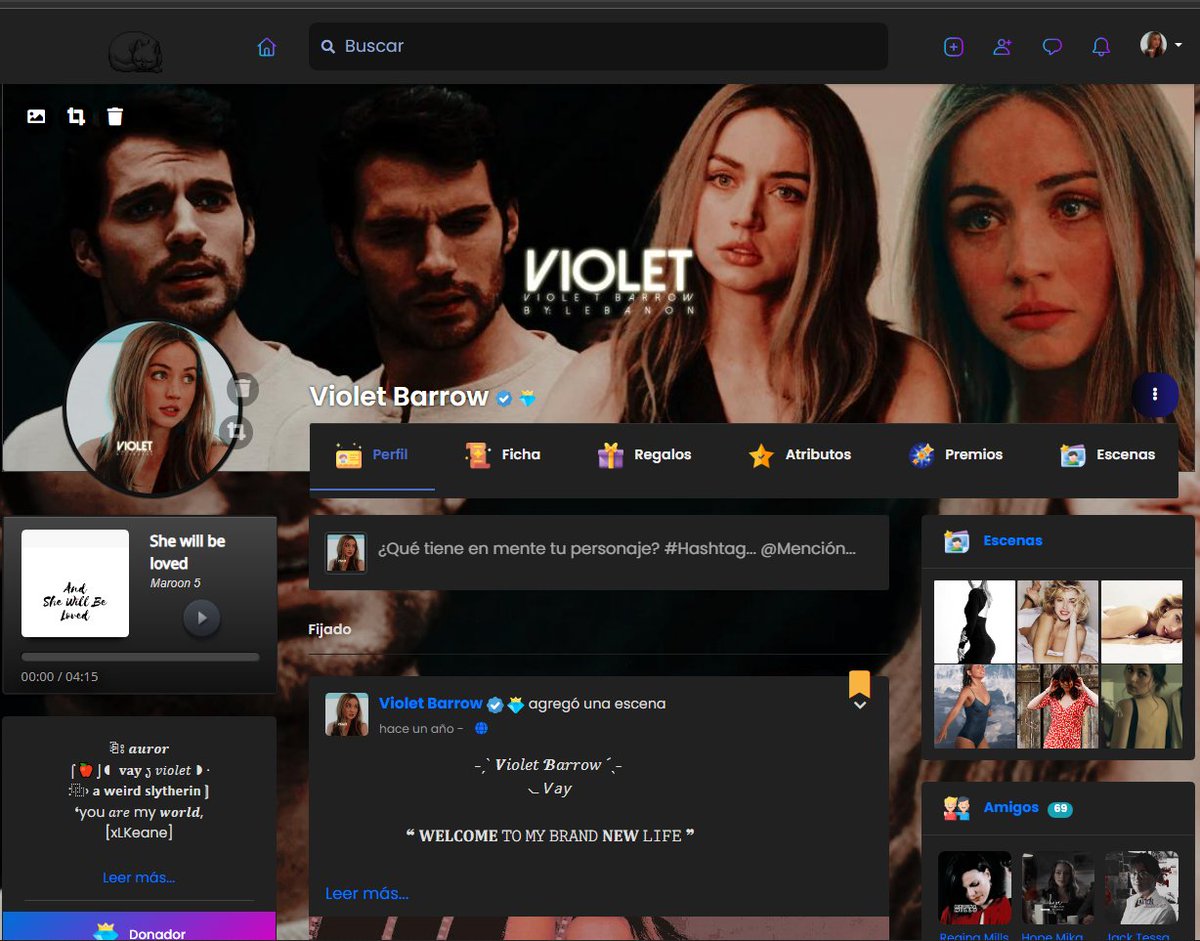Switch to the Ficha tab

pyautogui.click(x=503, y=455)
